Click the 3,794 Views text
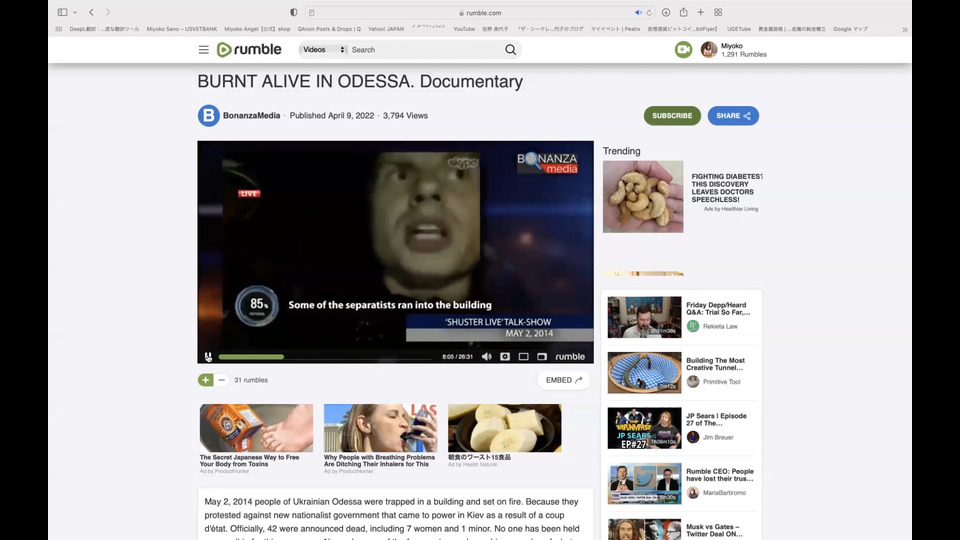This screenshot has width=960, height=540. pos(405,116)
